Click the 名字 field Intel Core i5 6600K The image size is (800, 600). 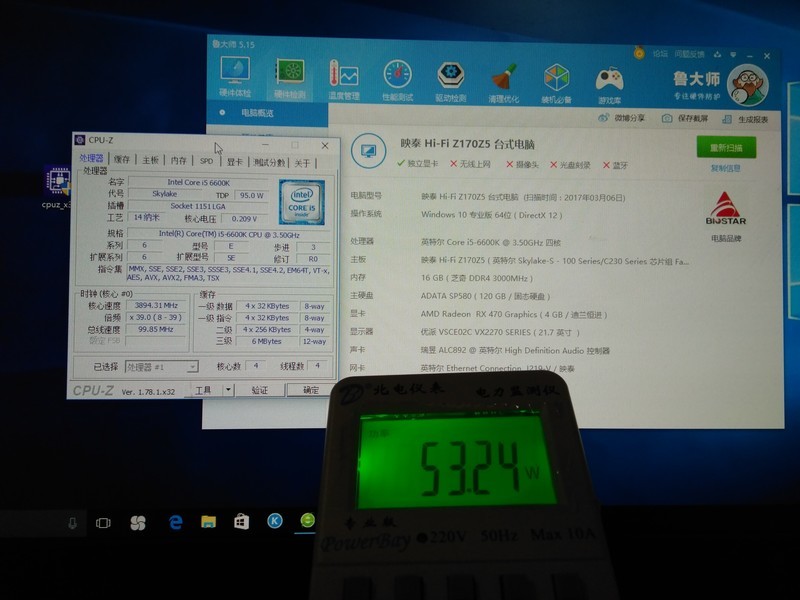tap(198, 182)
